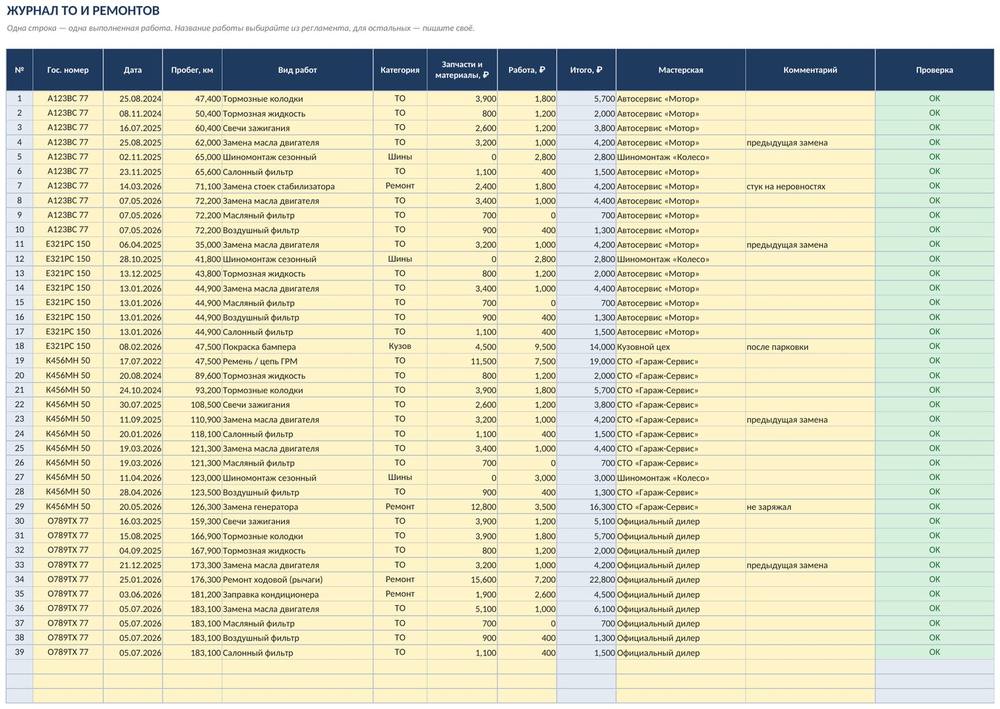Select the total value 6,100
This screenshot has height=709, width=1000.
[x=586, y=609]
